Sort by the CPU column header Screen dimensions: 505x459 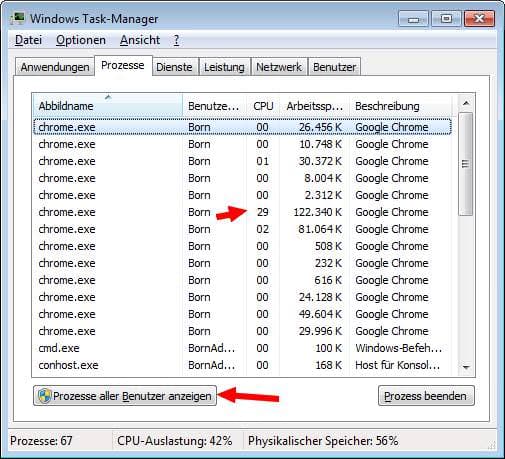(263, 106)
